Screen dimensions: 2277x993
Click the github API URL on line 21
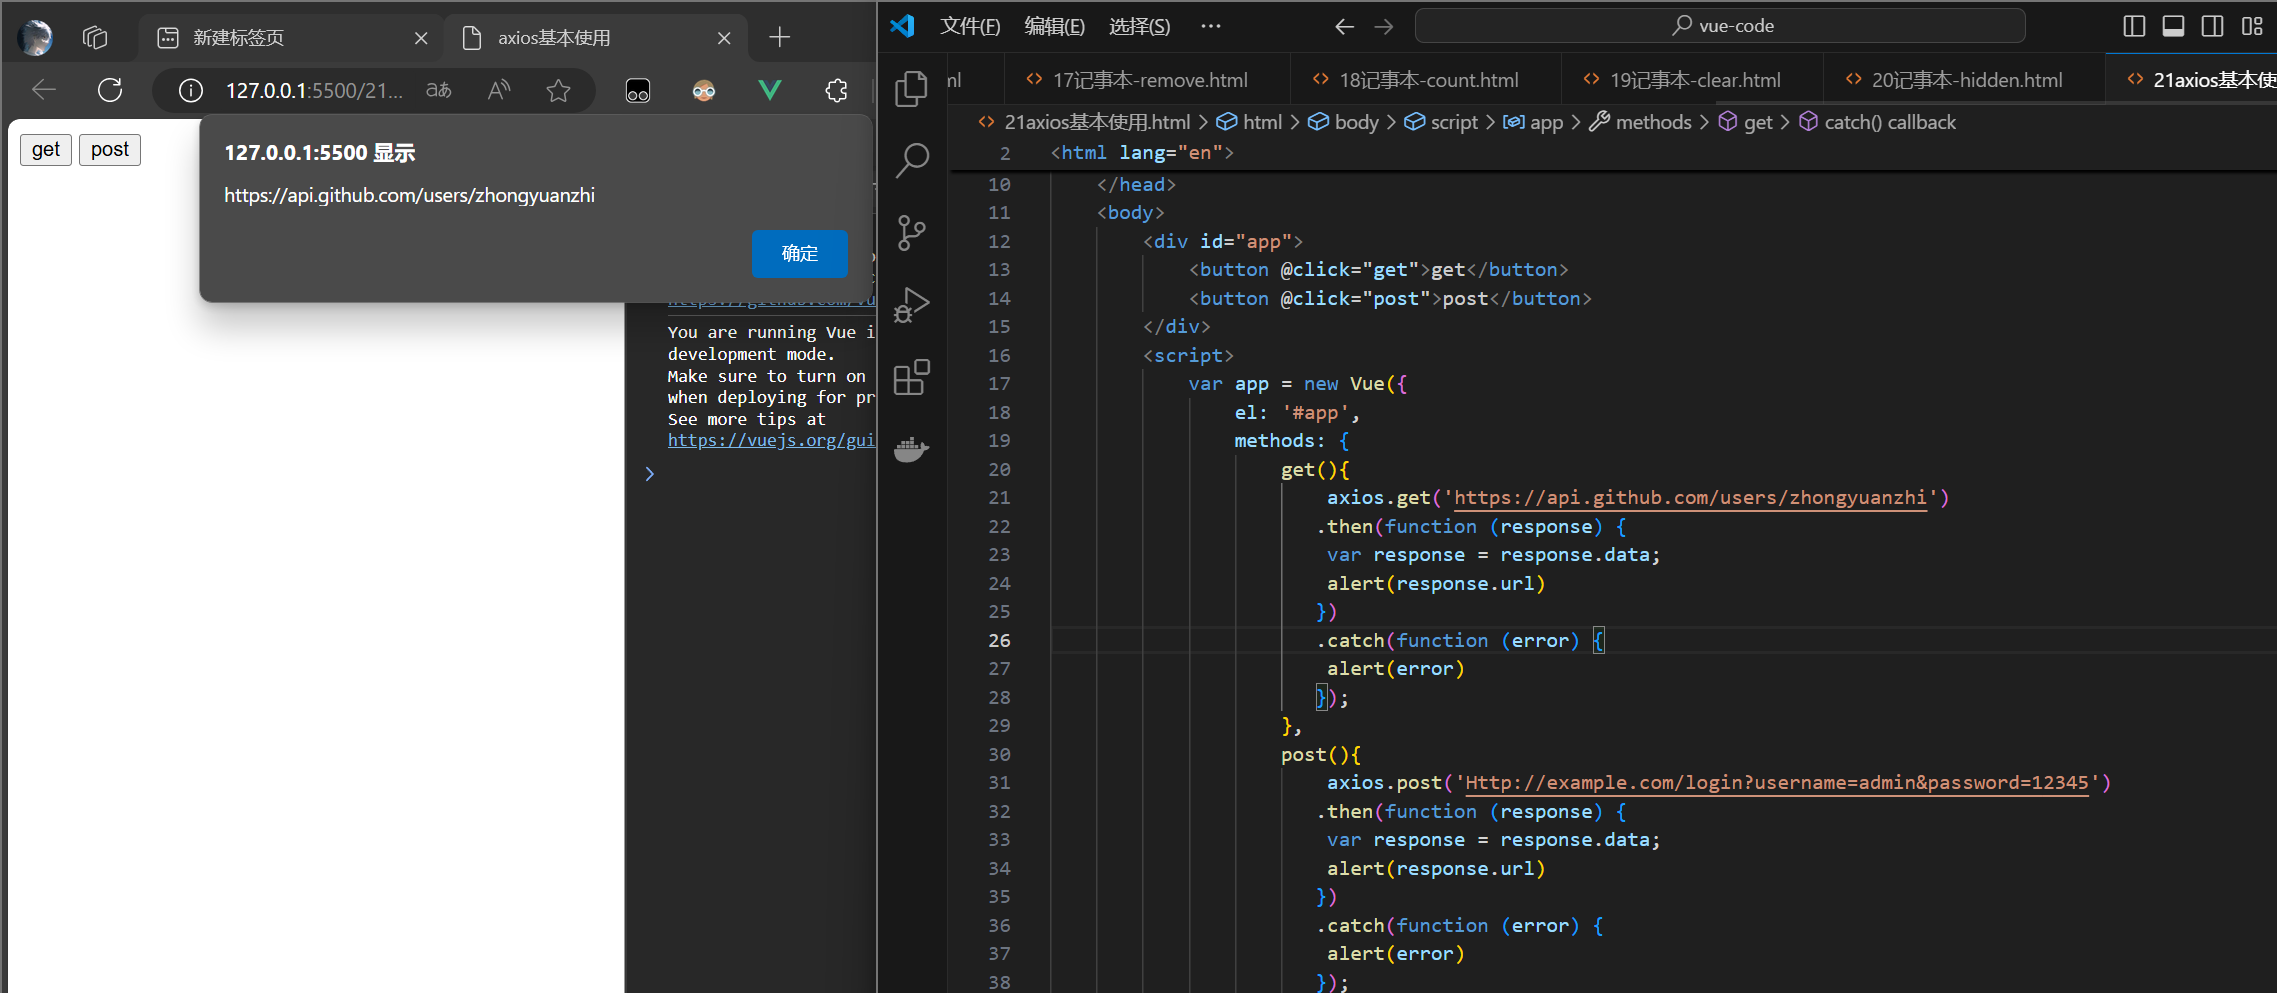1690,498
